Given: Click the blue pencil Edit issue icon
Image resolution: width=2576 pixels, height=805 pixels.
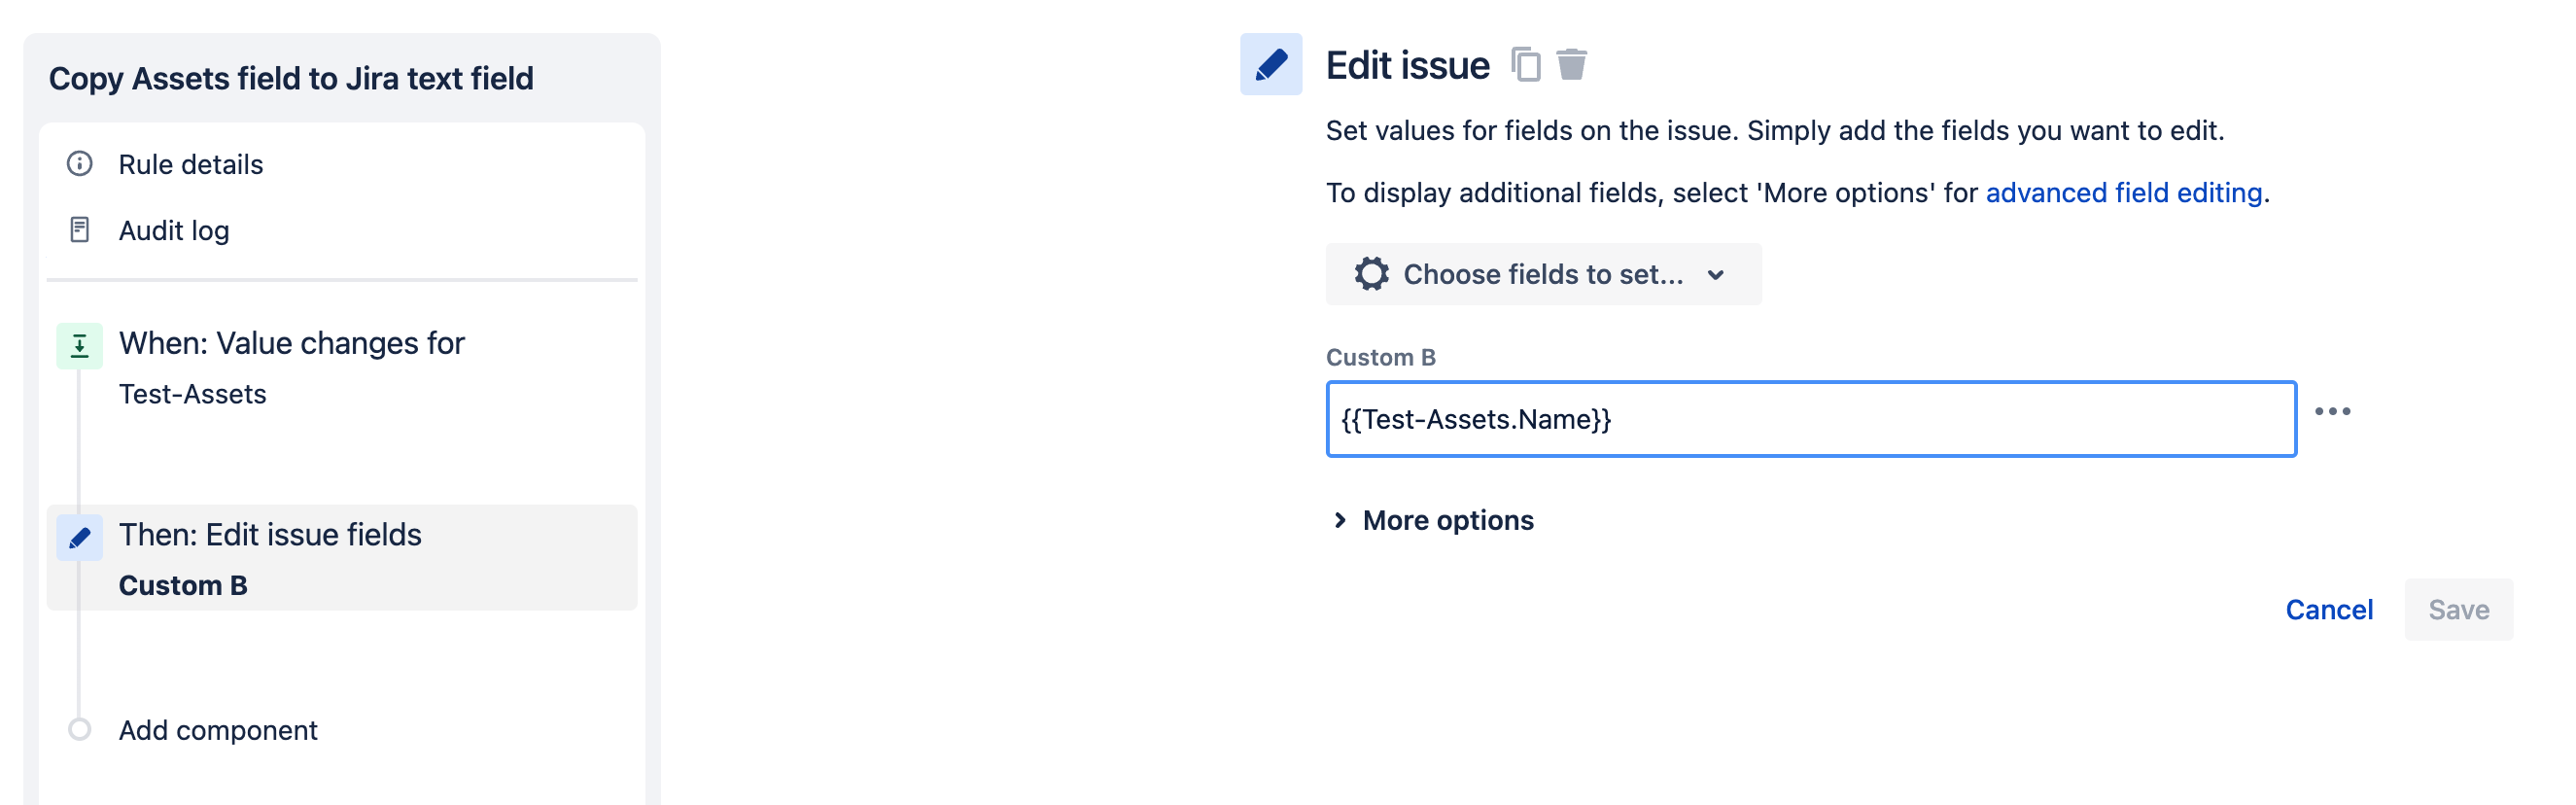Looking at the screenshot, I should [1270, 65].
